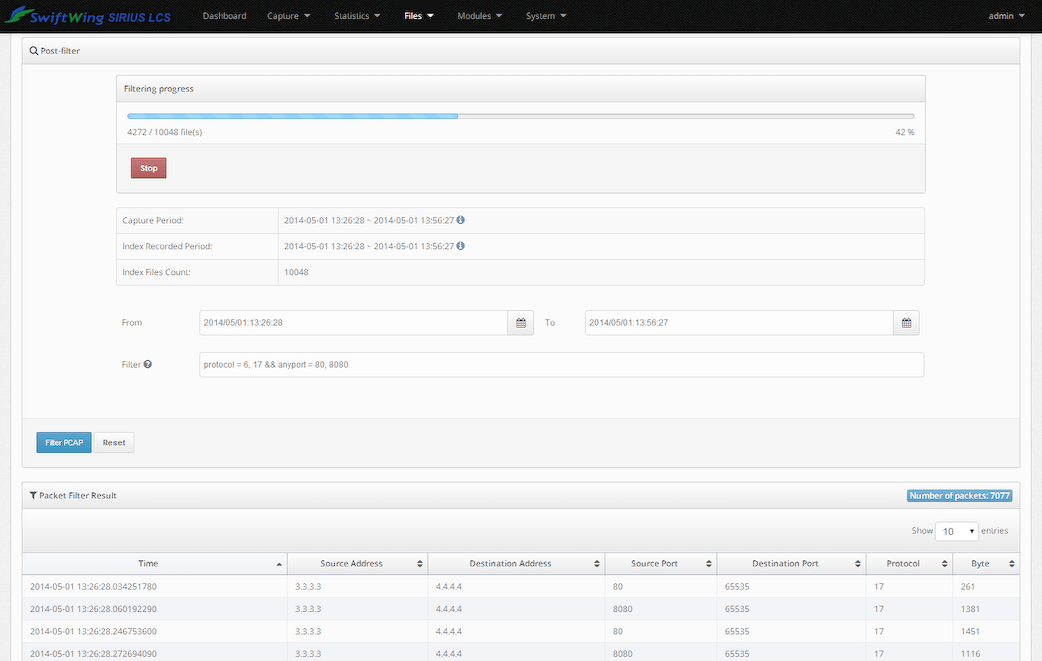Sort table by Destination Address column
This screenshot has width=1042, height=661.
pos(516,563)
